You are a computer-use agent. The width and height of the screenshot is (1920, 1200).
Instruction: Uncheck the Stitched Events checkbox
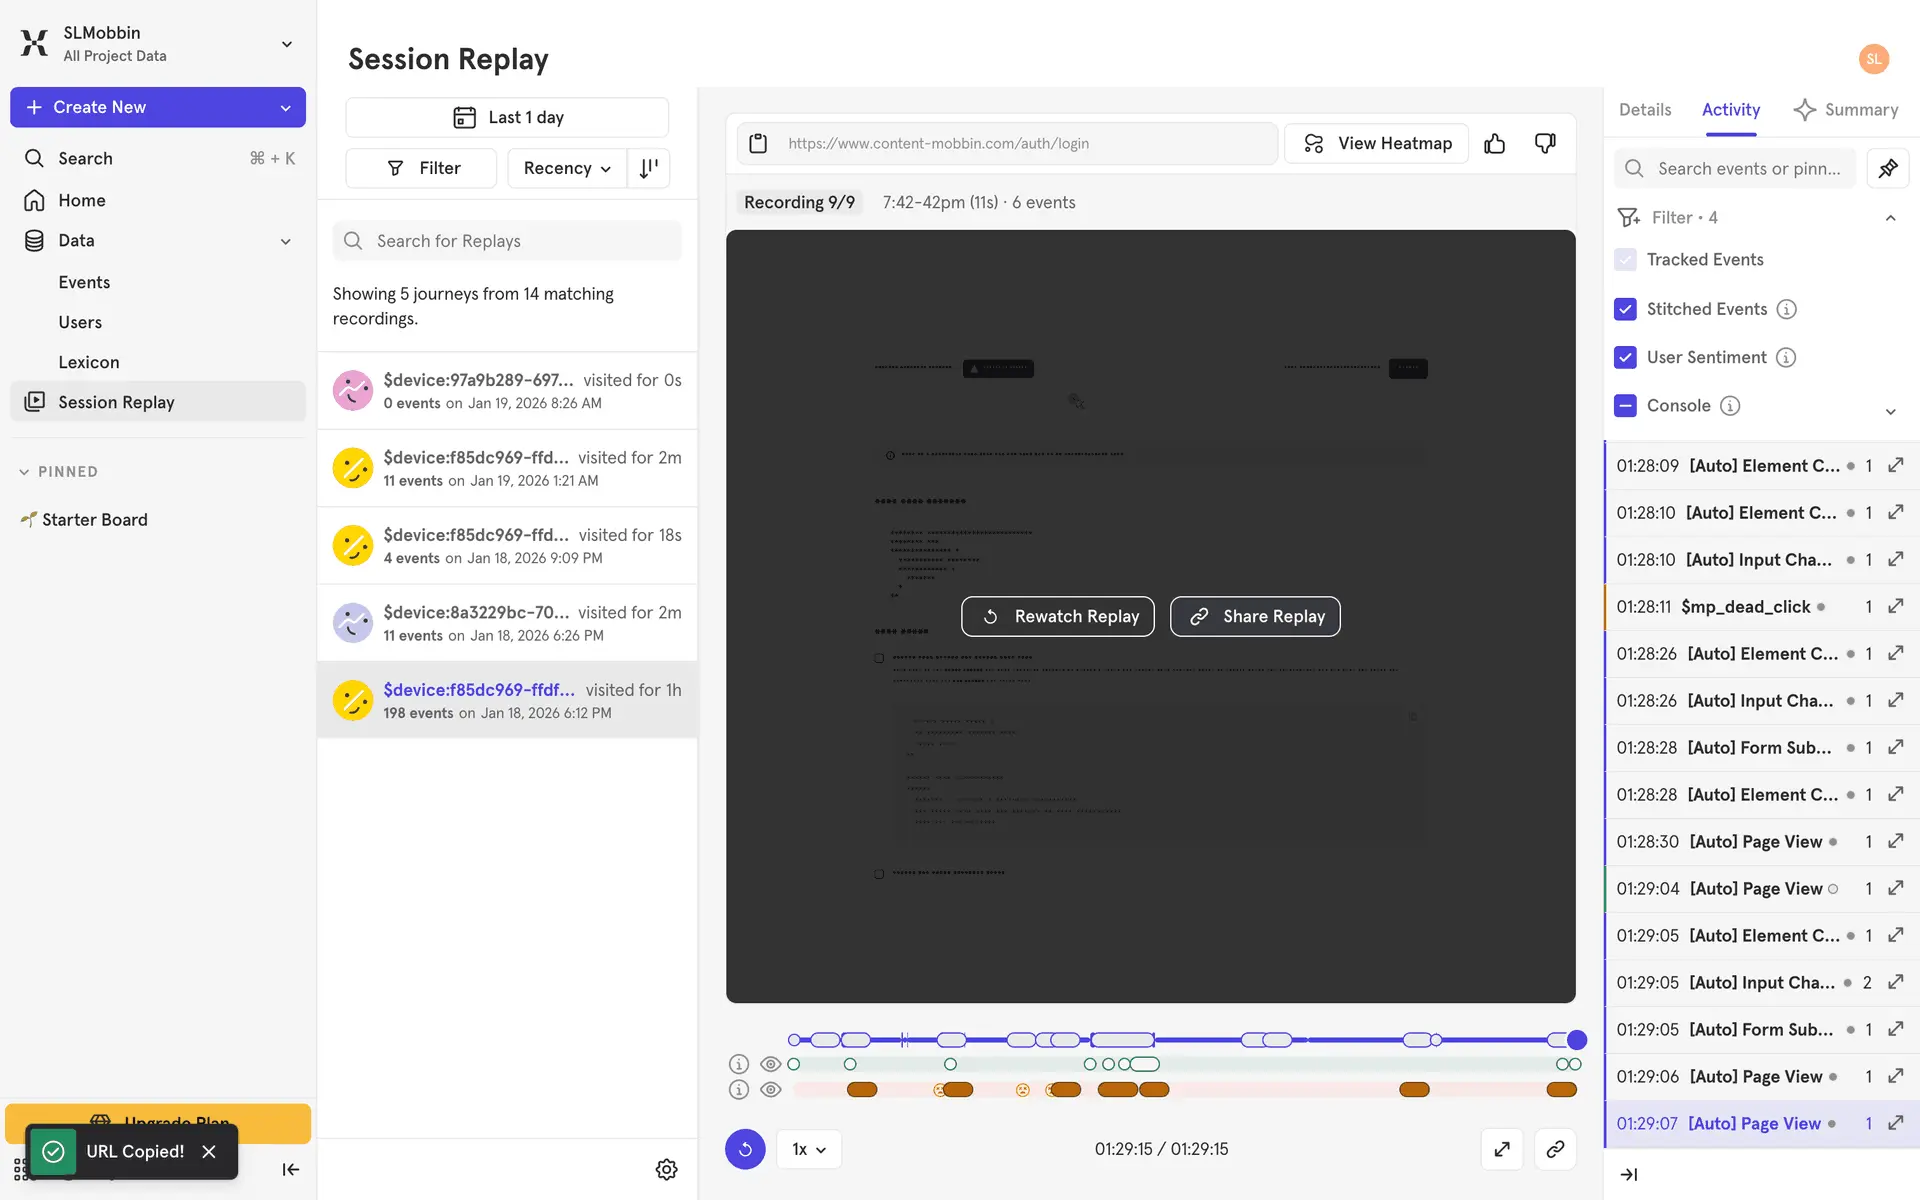click(x=1625, y=309)
